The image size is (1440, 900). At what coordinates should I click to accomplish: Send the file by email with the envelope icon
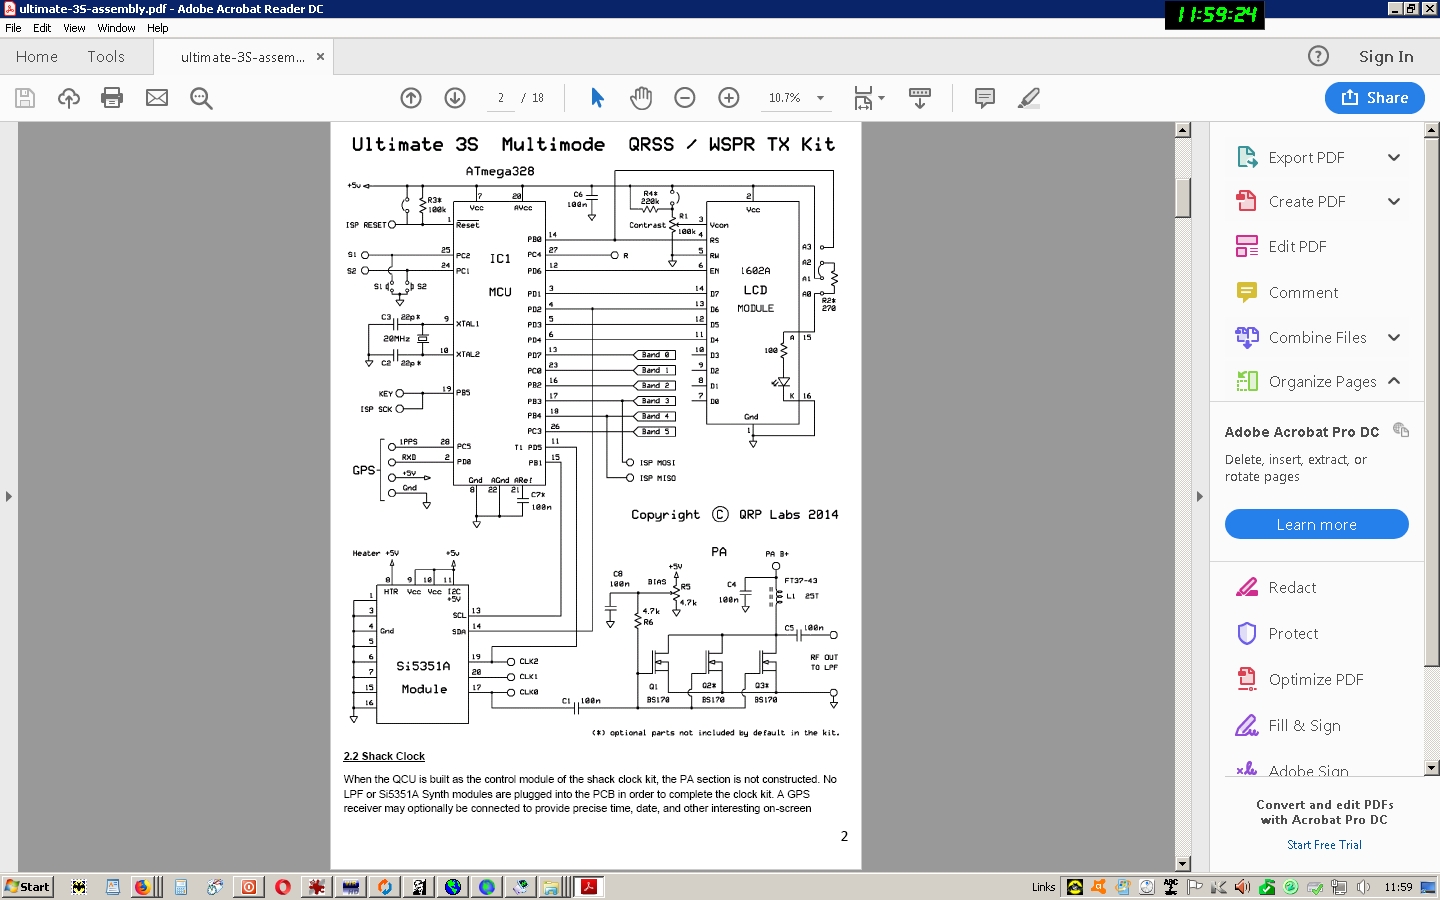pos(157,98)
